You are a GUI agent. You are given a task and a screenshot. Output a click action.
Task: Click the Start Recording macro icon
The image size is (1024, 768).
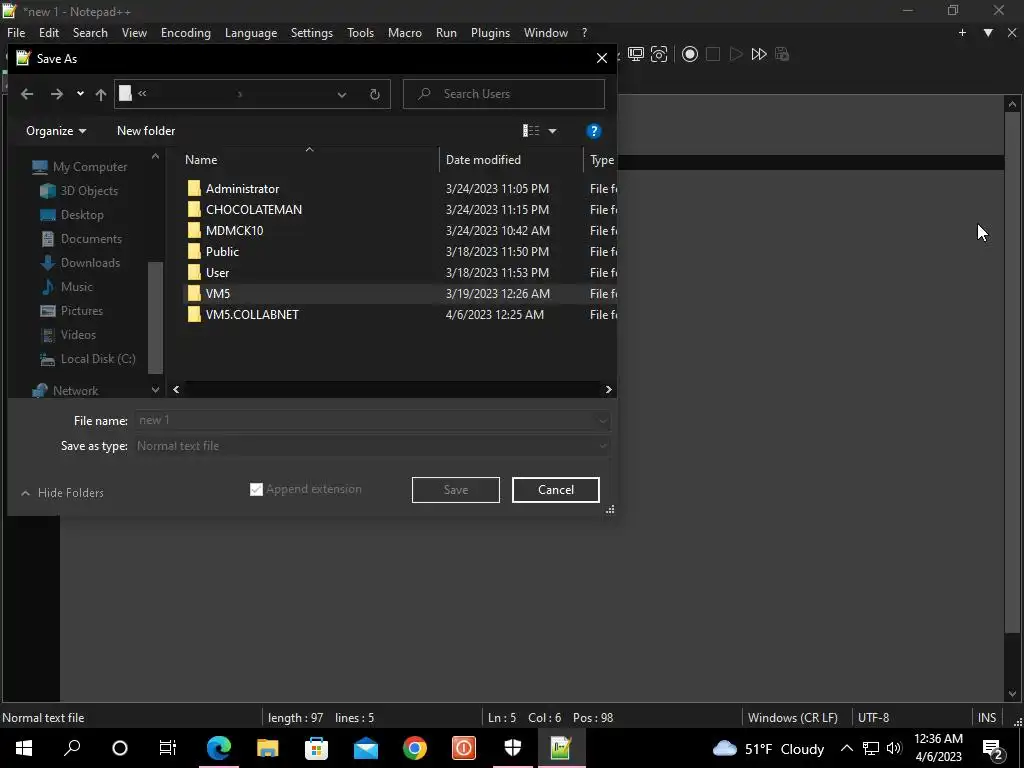(690, 54)
